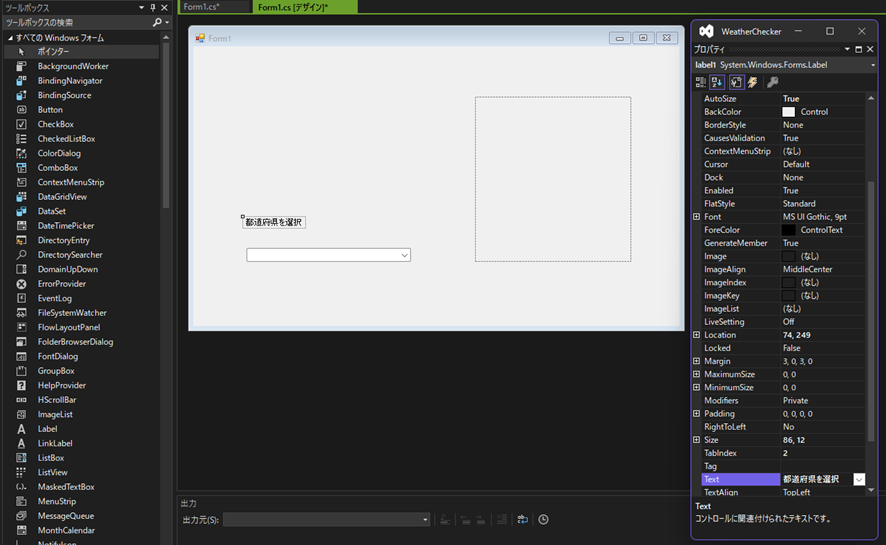Expand the Margin property
Image resolution: width=886 pixels, height=545 pixels.
[696, 361]
